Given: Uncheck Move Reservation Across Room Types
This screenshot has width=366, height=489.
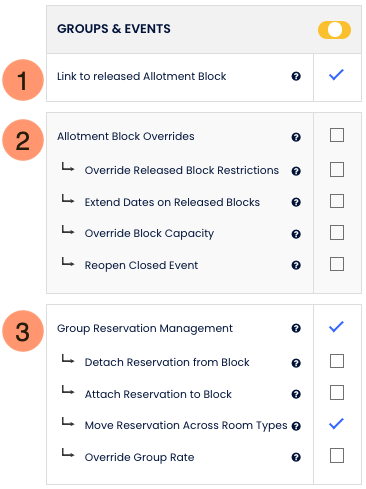Looking at the screenshot, I should [336, 424].
